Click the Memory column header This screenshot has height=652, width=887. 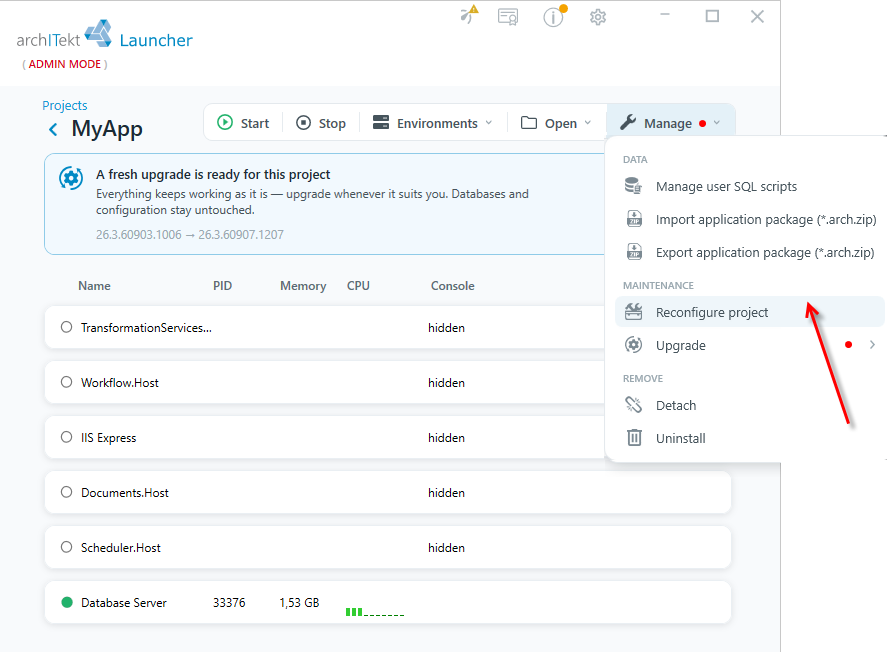(303, 286)
